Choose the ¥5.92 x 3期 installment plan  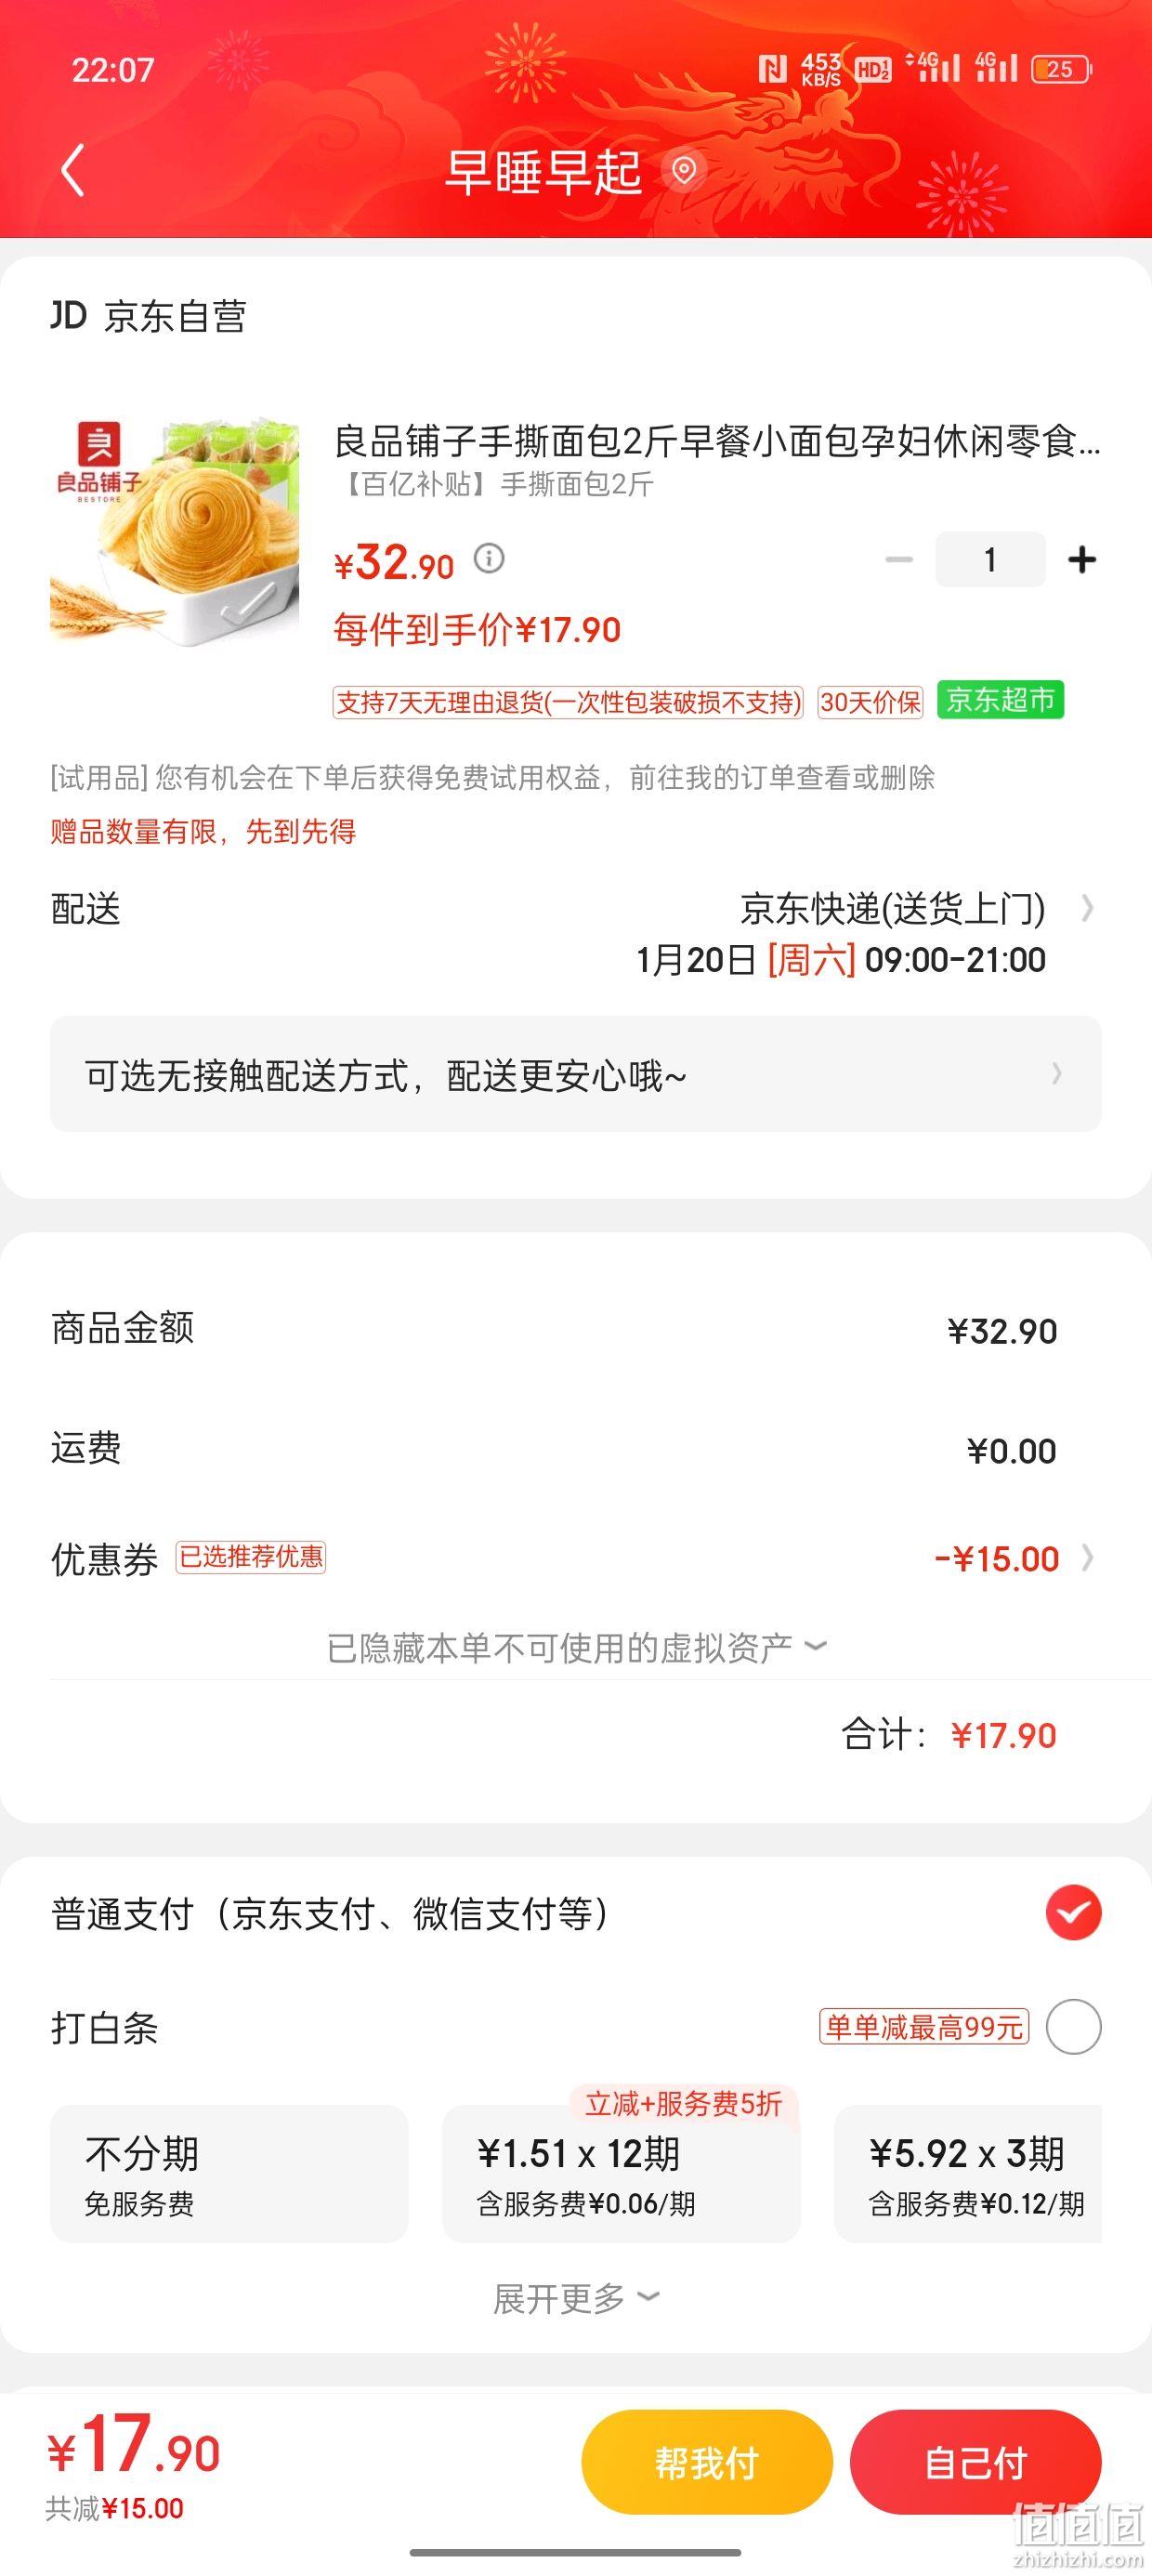pos(968,2174)
